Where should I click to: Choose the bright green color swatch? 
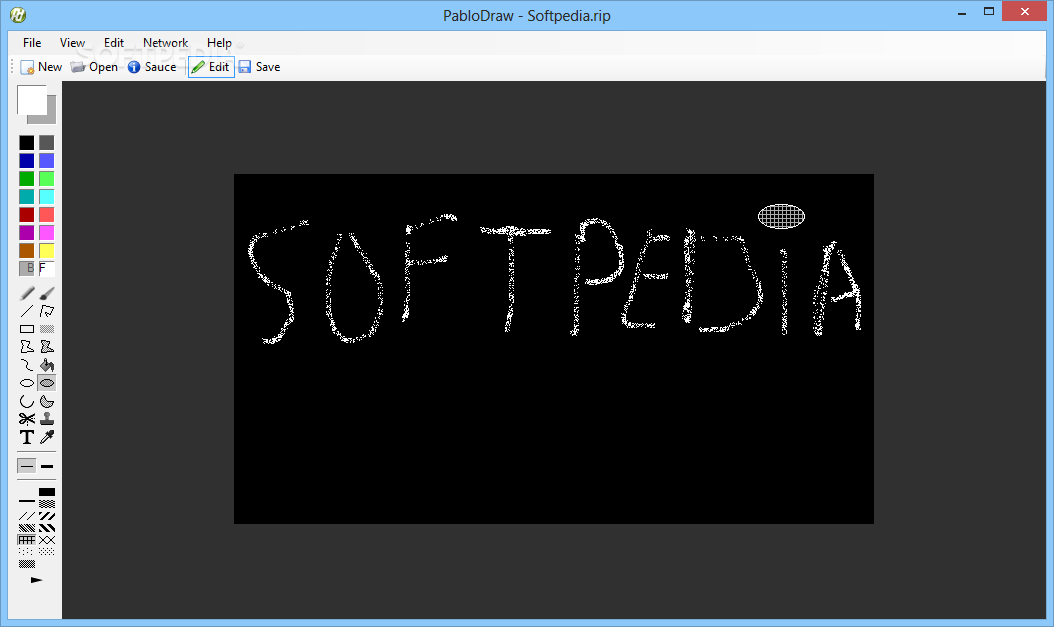click(x=46, y=178)
